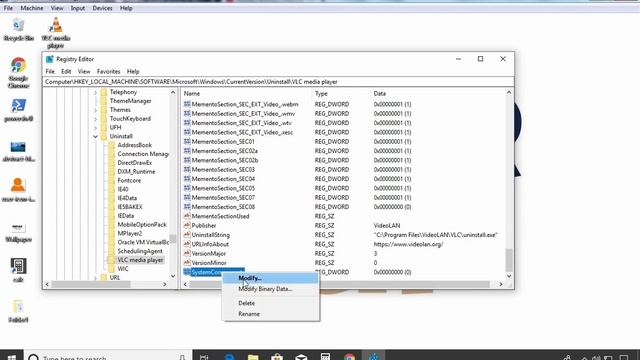Open the VirtualBox Devices menu
Viewport: 640px width, 360px height.
point(102,8)
